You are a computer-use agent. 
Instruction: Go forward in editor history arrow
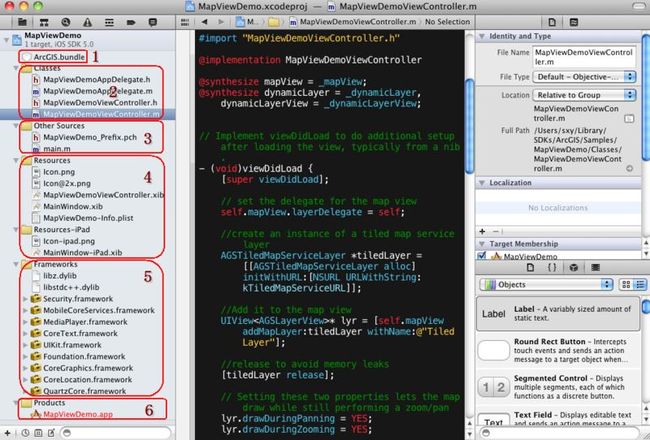click(x=221, y=22)
